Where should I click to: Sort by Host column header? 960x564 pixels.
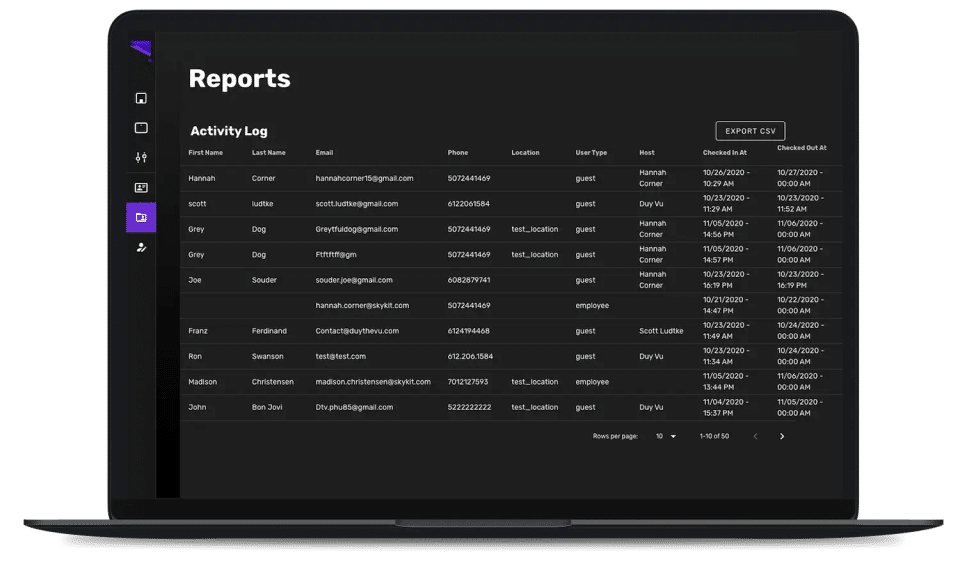pos(647,152)
